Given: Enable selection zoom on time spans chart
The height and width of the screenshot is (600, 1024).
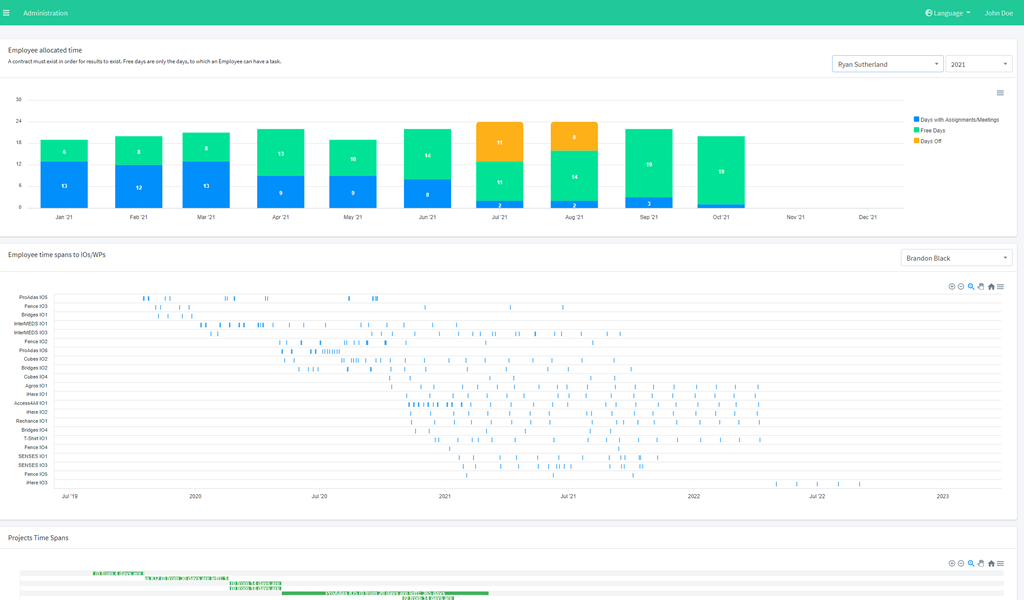Looking at the screenshot, I should click(x=971, y=287).
